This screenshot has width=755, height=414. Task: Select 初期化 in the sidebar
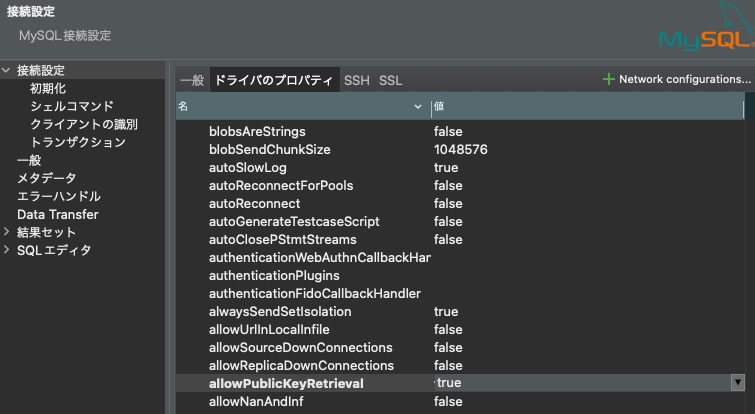48,89
